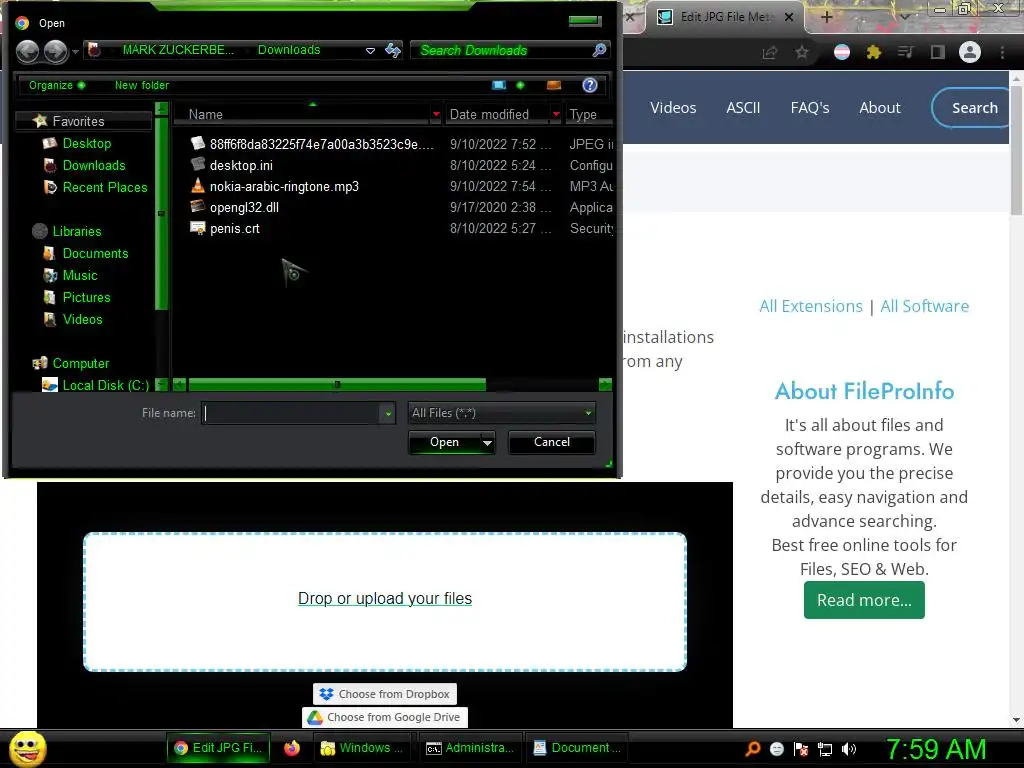Viewport: 1024px width, 768px height.
Task: Open recent locations dropdown beside Forward arrow
Action: pos(76,51)
